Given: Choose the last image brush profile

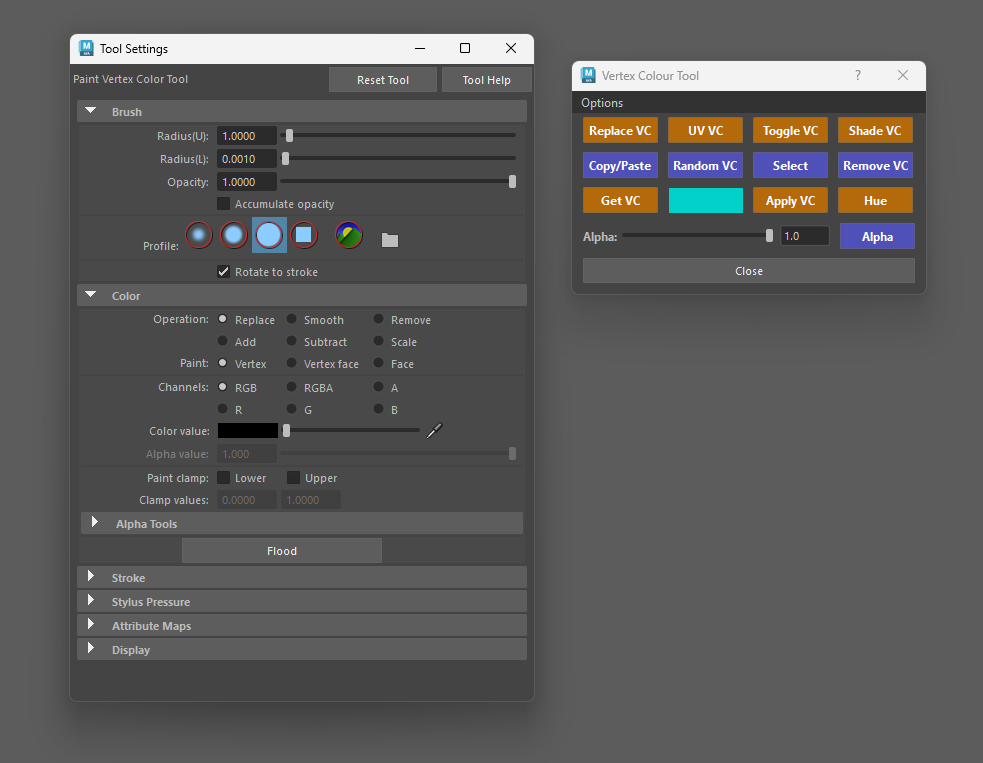Looking at the screenshot, I should (349, 235).
